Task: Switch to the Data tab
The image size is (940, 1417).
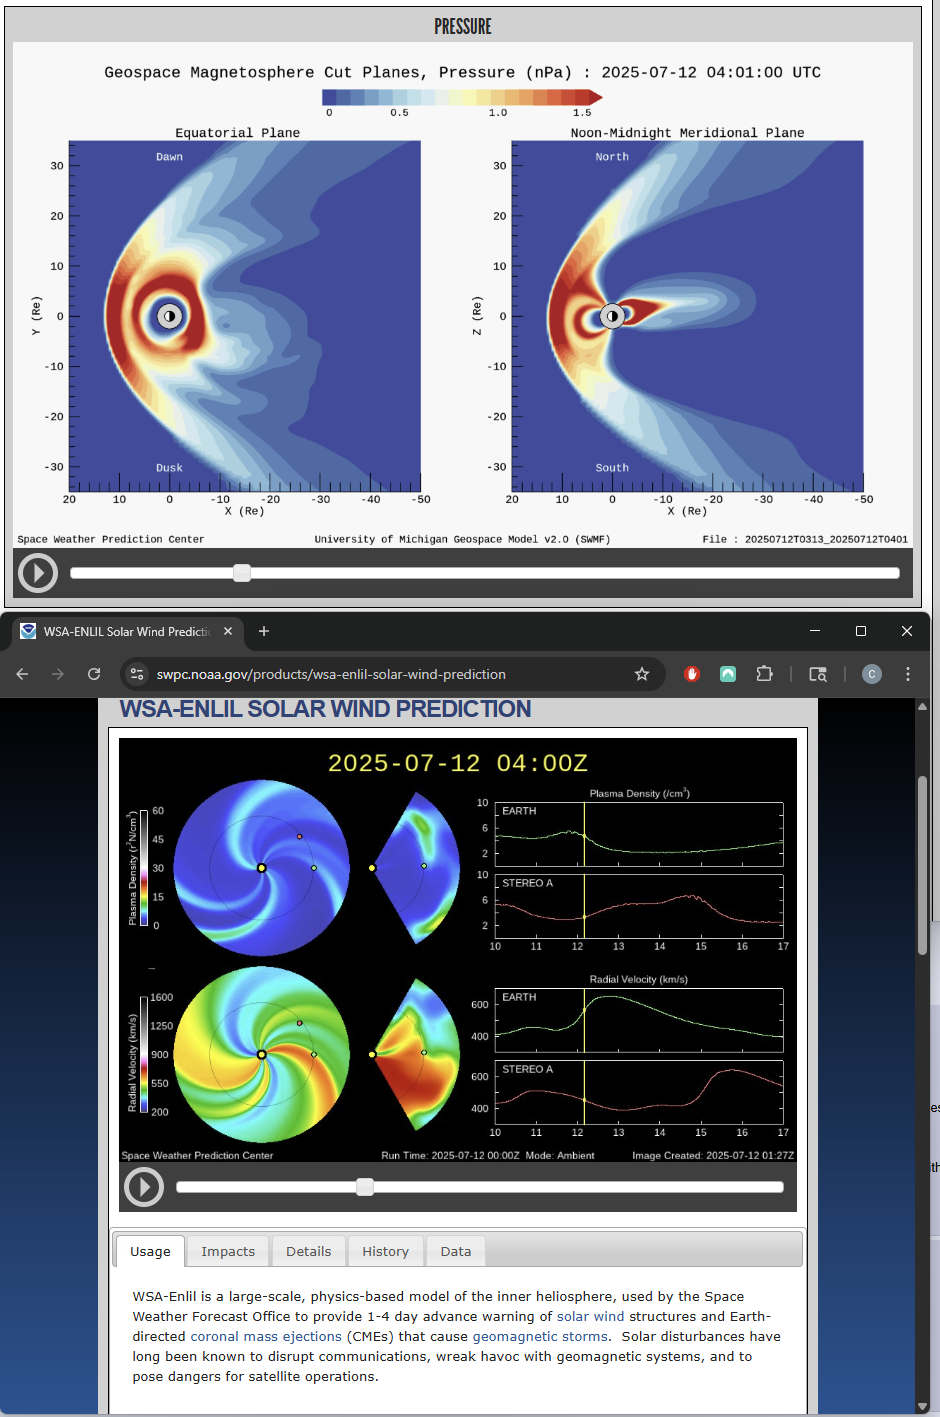Action: coord(456,1251)
